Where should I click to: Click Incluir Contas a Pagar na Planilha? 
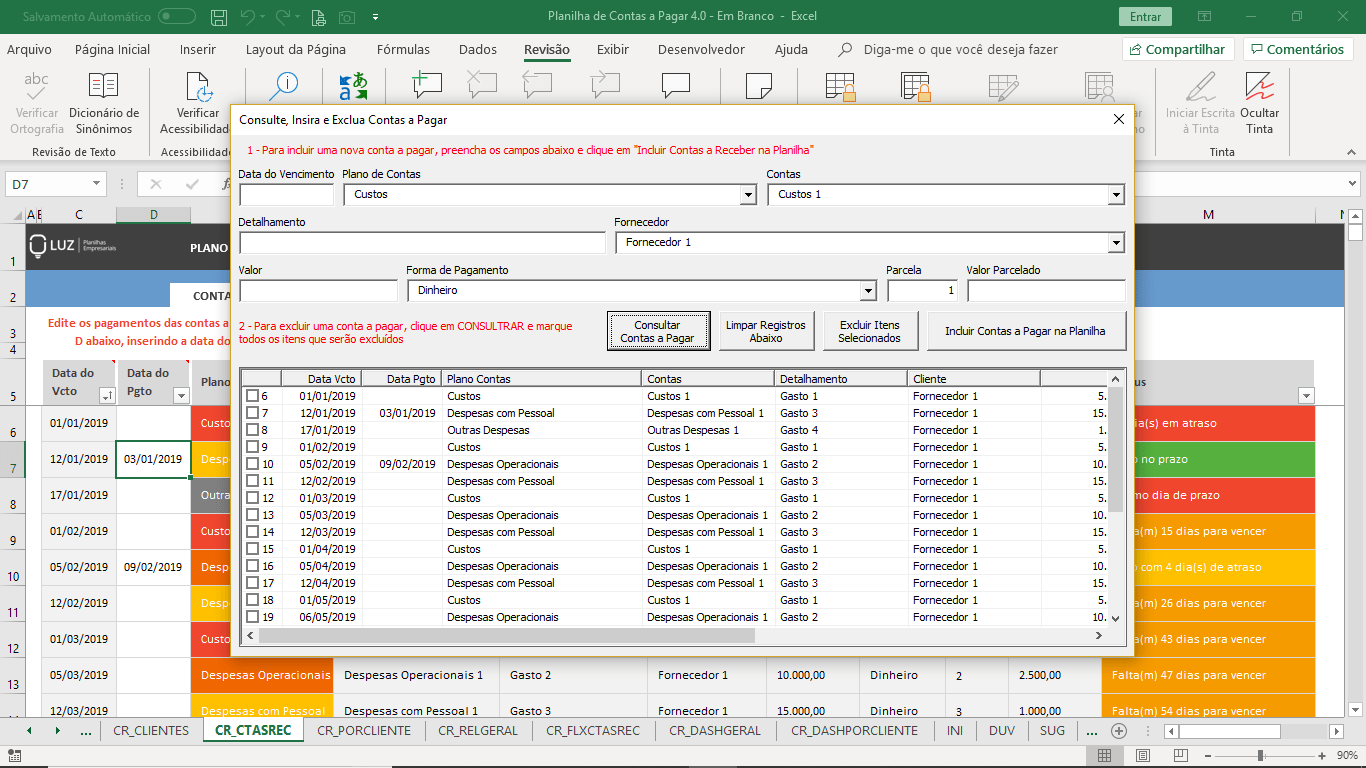(x=1025, y=331)
